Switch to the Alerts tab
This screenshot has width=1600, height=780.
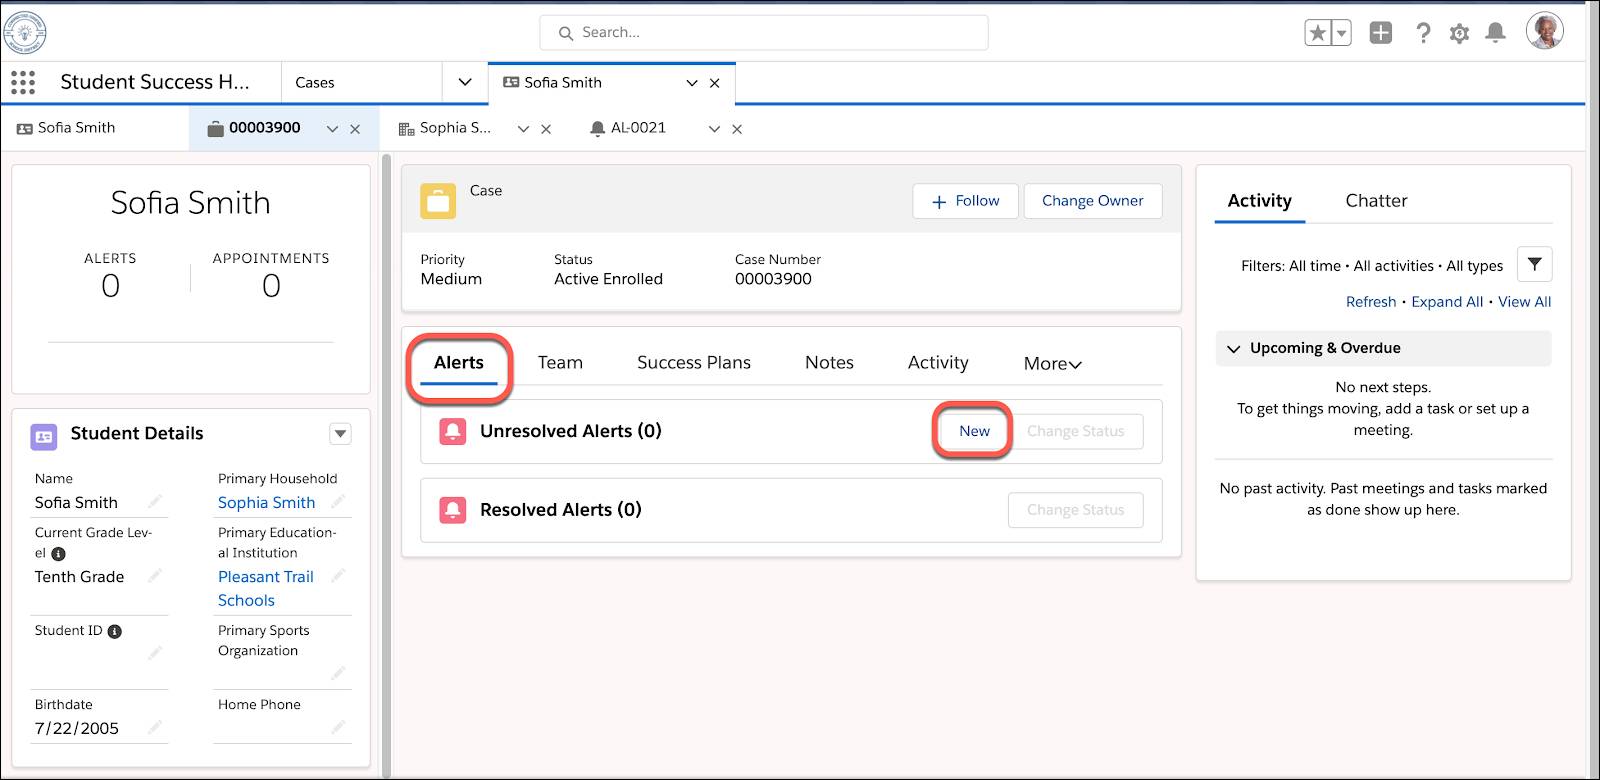pos(459,363)
